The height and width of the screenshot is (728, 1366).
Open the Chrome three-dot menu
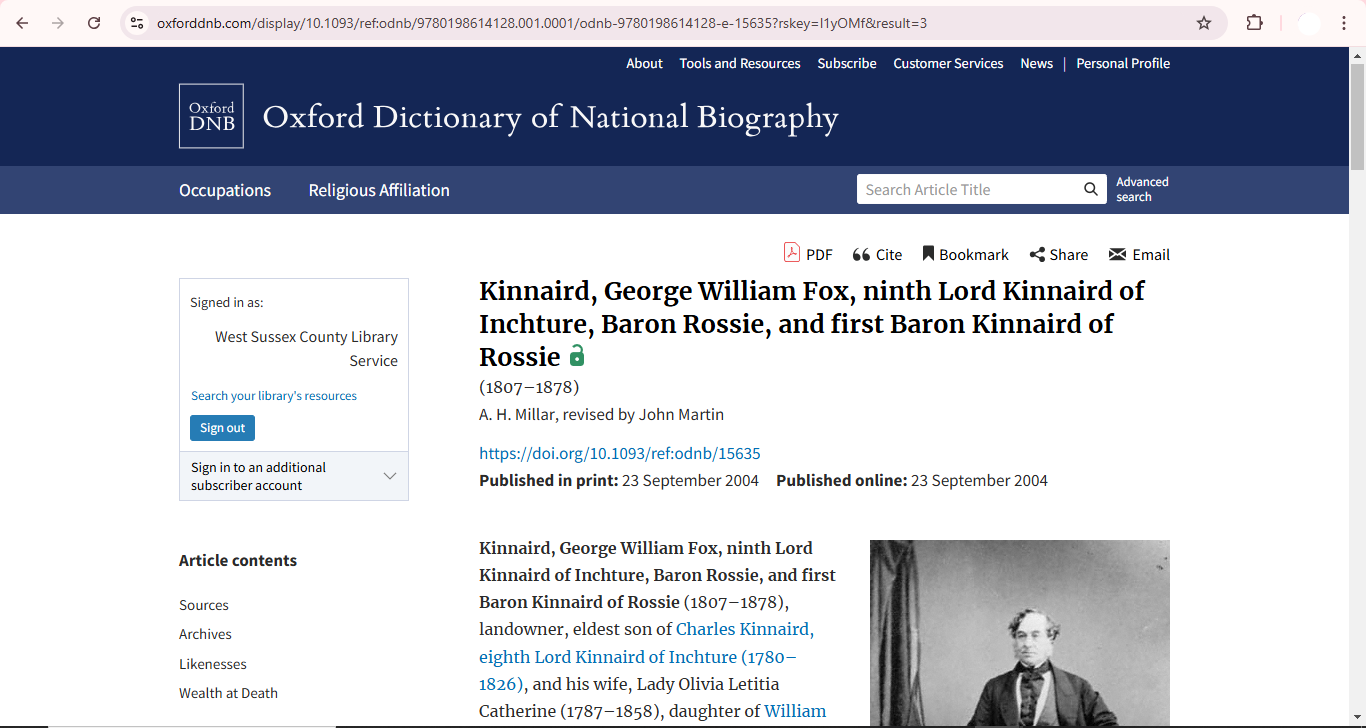[x=1344, y=23]
